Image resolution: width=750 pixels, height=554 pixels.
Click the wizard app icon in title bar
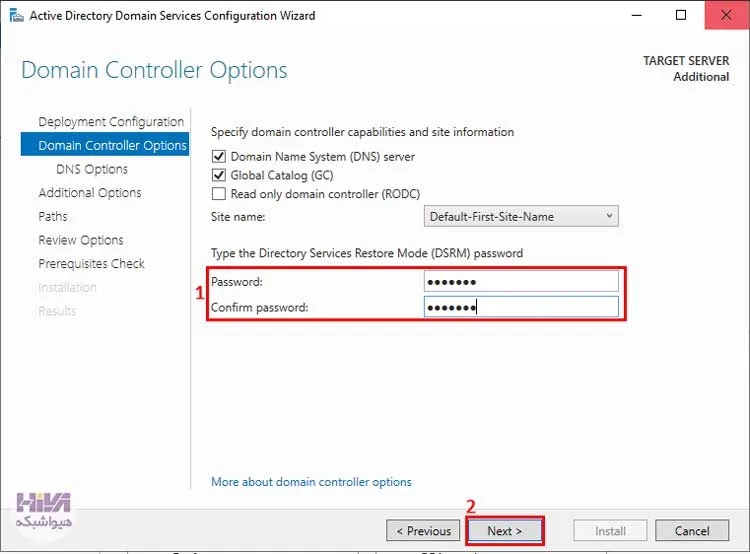16,15
